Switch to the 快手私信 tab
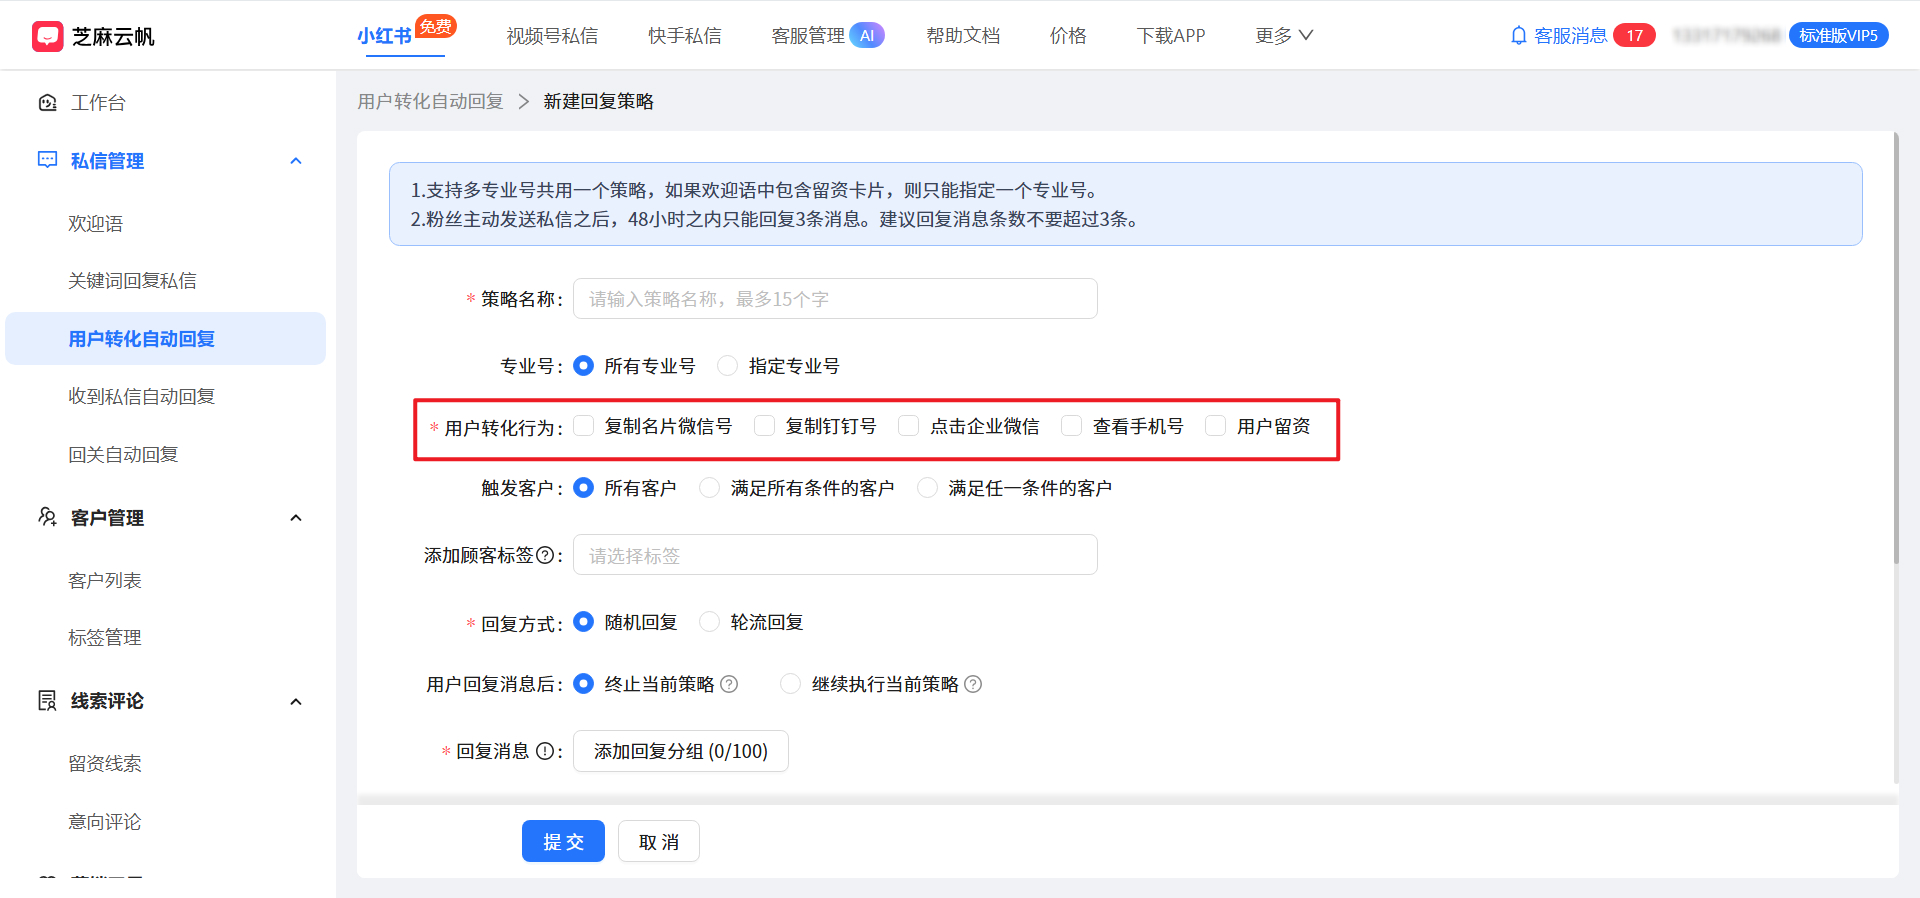Viewport: 1920px width, 898px height. click(x=685, y=36)
